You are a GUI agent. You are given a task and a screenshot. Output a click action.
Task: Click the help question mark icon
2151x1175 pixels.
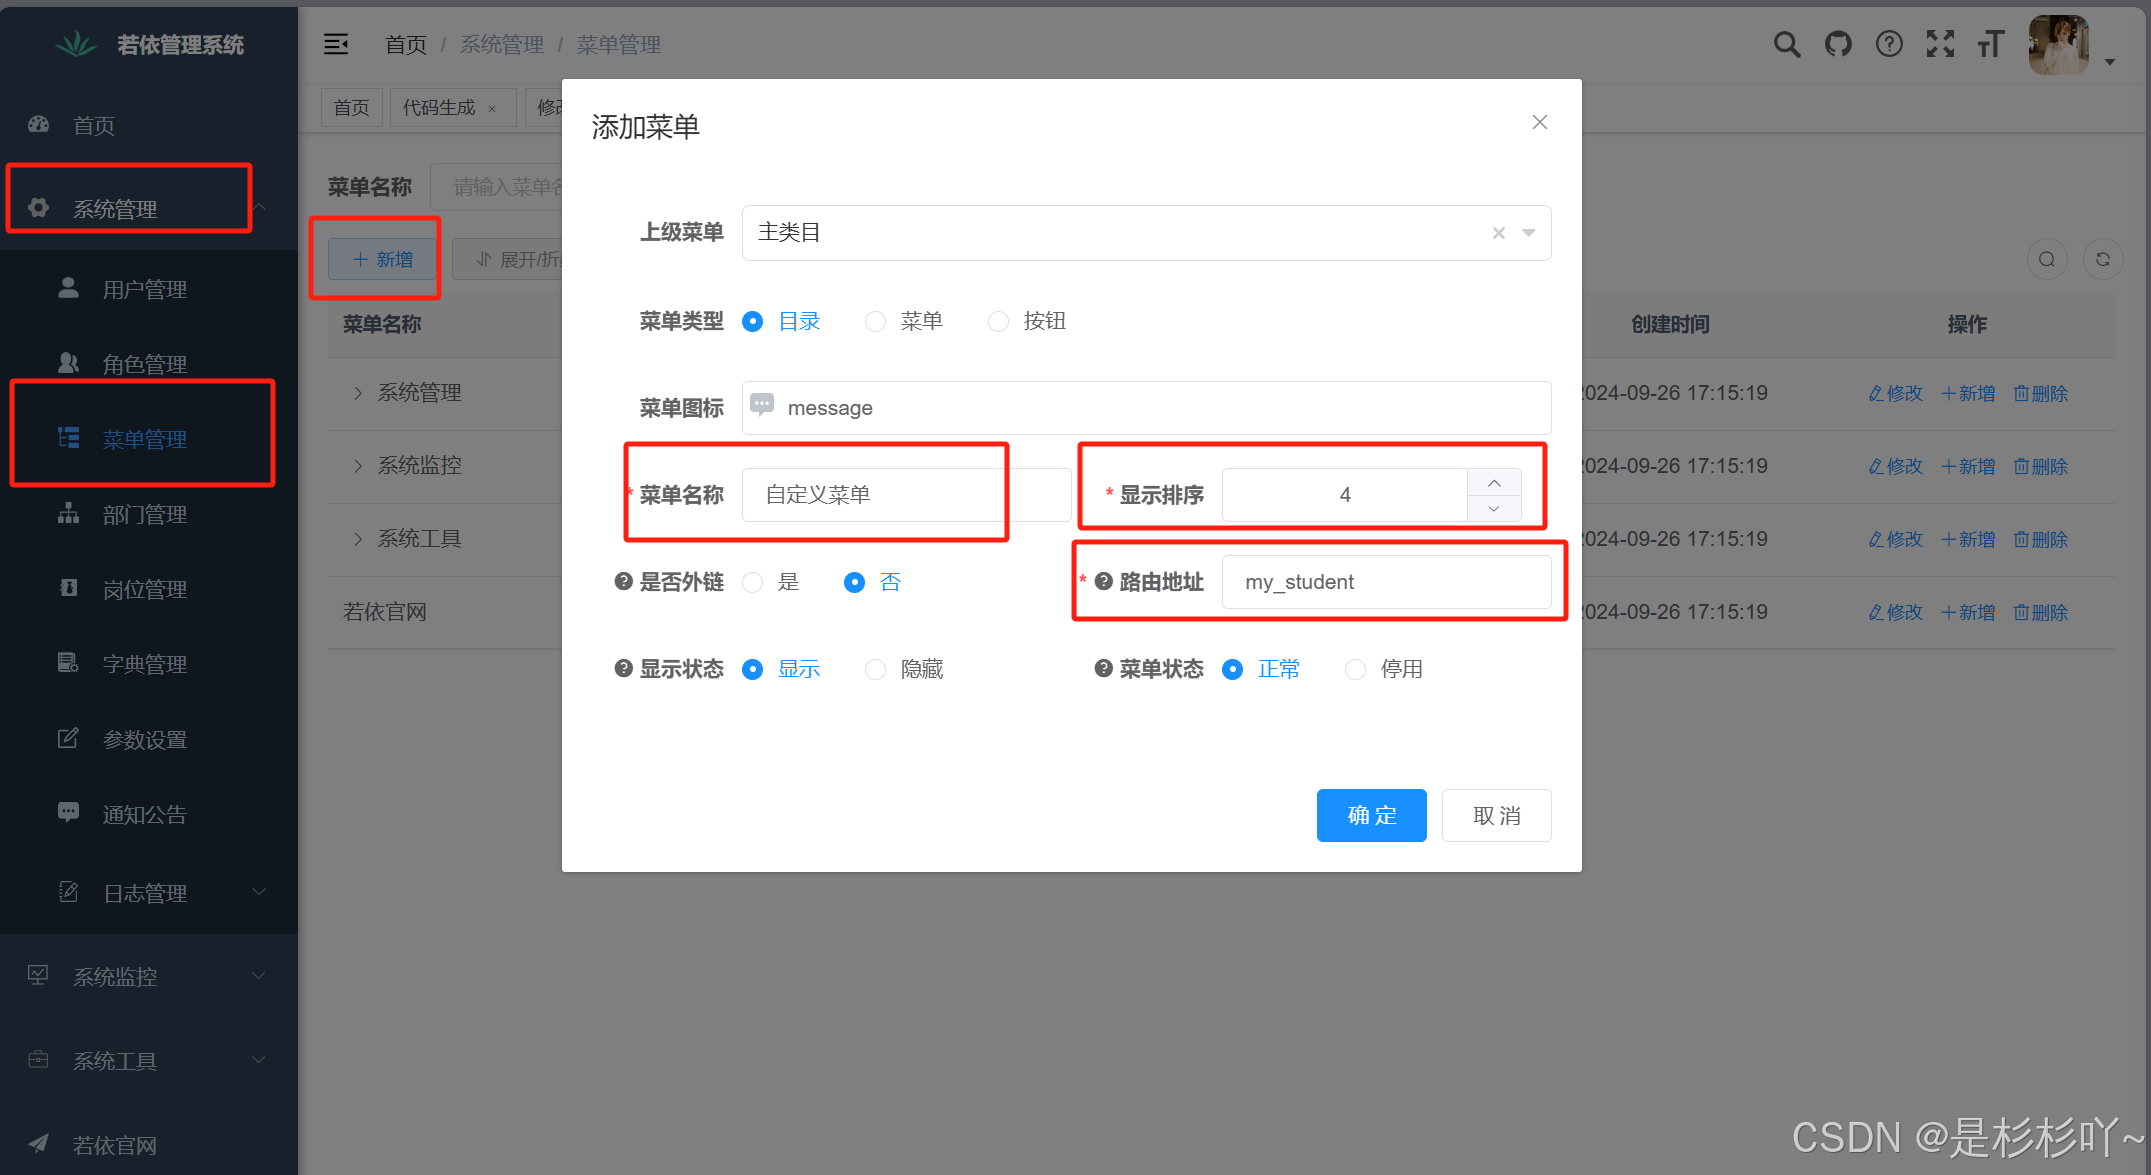click(x=1889, y=44)
